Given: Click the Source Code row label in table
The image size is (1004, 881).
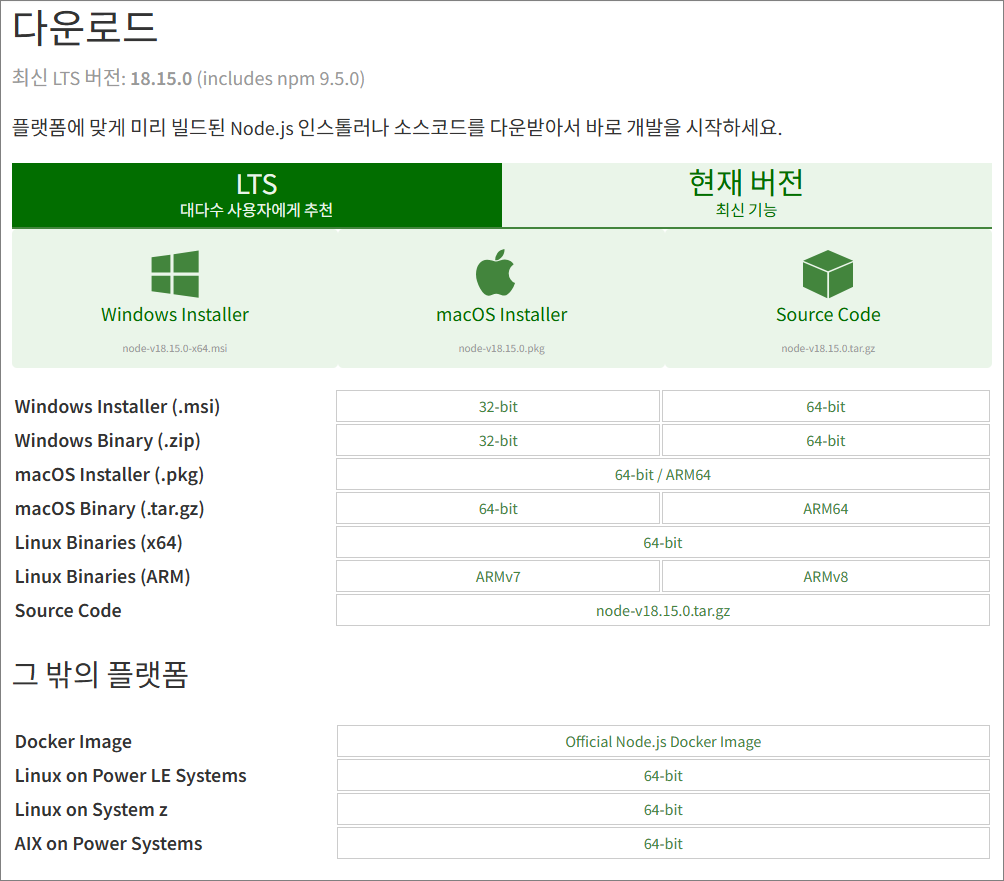Looking at the screenshot, I should coord(68,610).
